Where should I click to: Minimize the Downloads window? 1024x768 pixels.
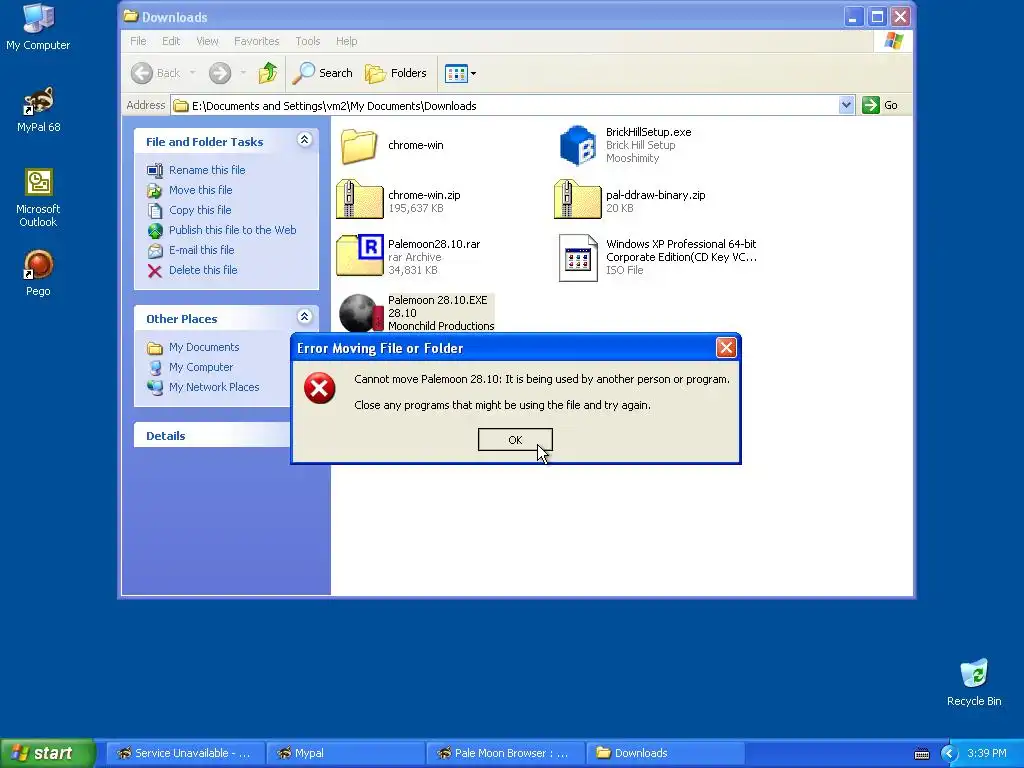coord(852,17)
